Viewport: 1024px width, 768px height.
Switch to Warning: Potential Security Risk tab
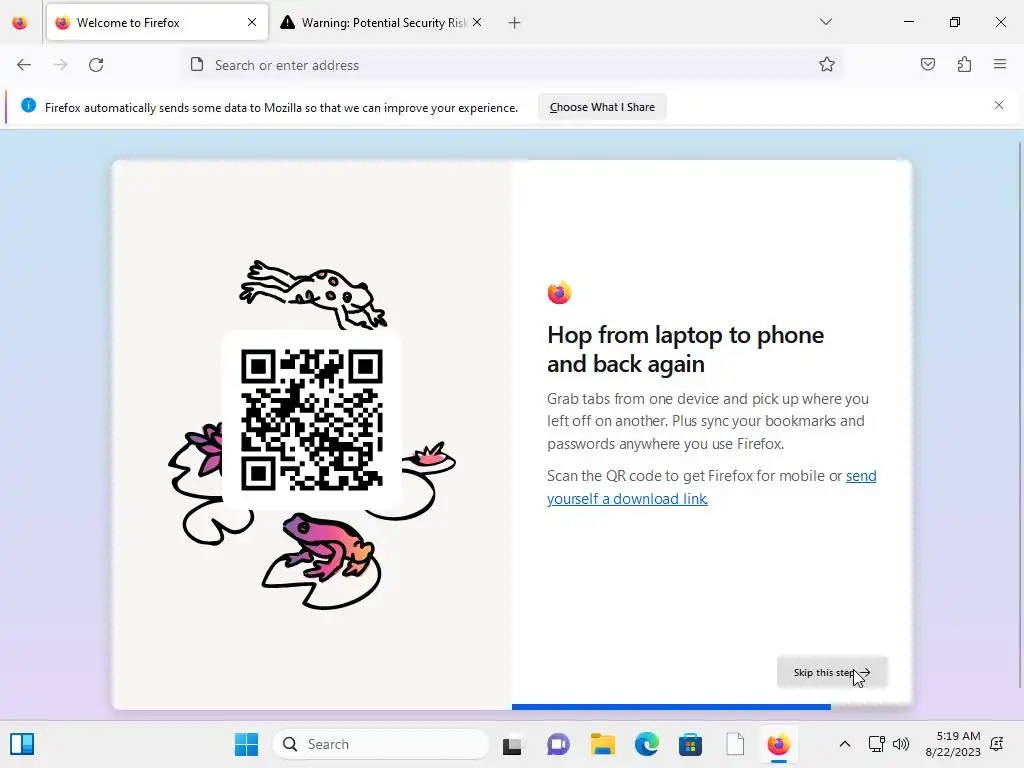click(383, 22)
